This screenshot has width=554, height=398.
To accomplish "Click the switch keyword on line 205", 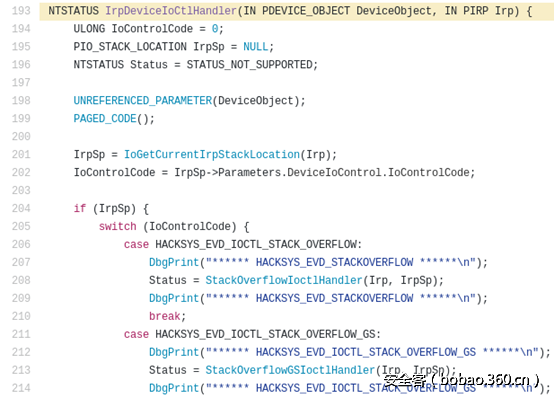I will pyautogui.click(x=118, y=226).
